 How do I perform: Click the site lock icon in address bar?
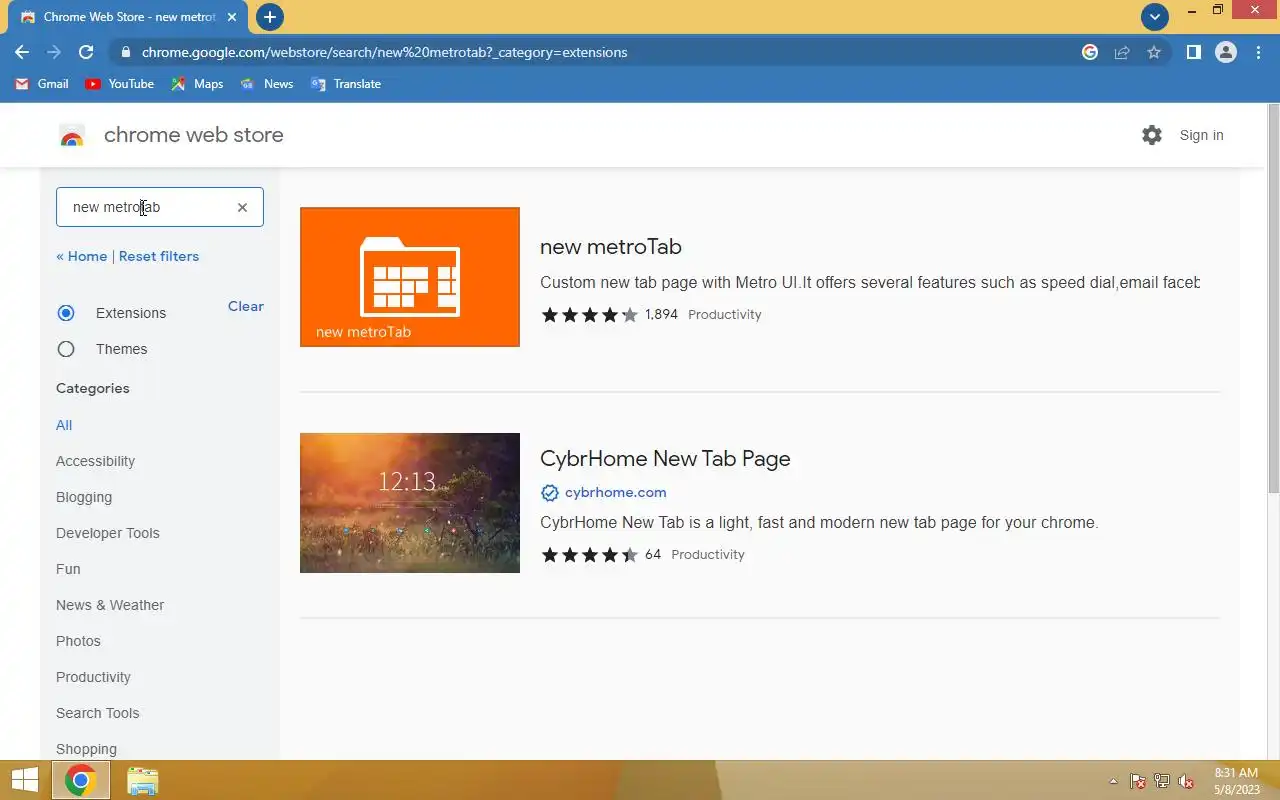click(x=125, y=52)
